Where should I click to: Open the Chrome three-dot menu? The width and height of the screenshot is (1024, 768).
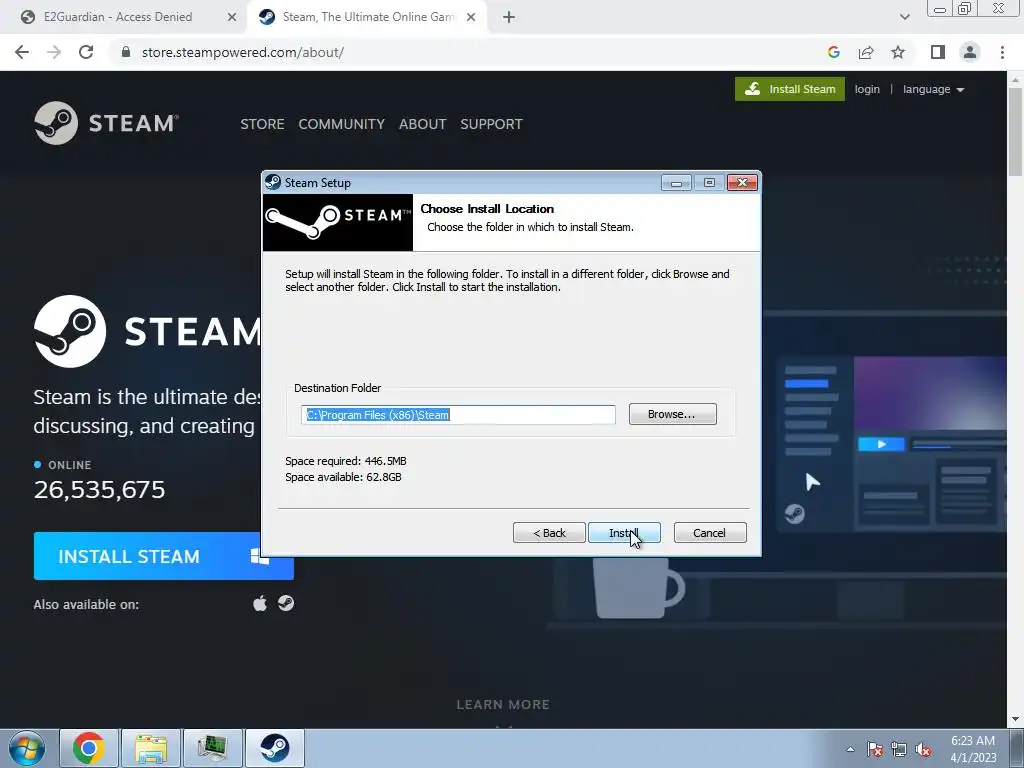click(x=1002, y=52)
